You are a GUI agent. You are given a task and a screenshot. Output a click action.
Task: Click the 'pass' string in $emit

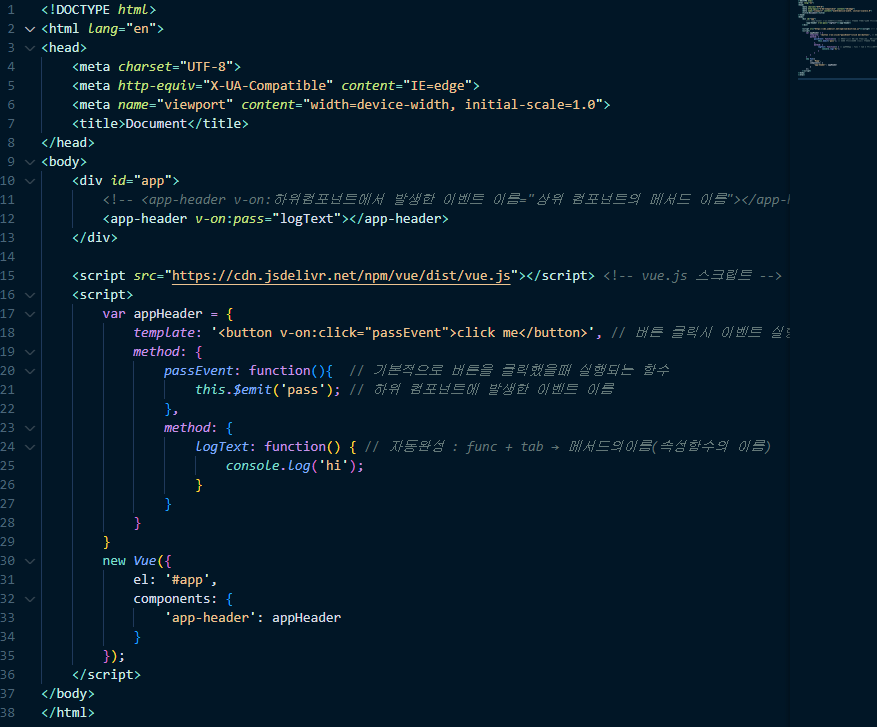pyautogui.click(x=303, y=390)
